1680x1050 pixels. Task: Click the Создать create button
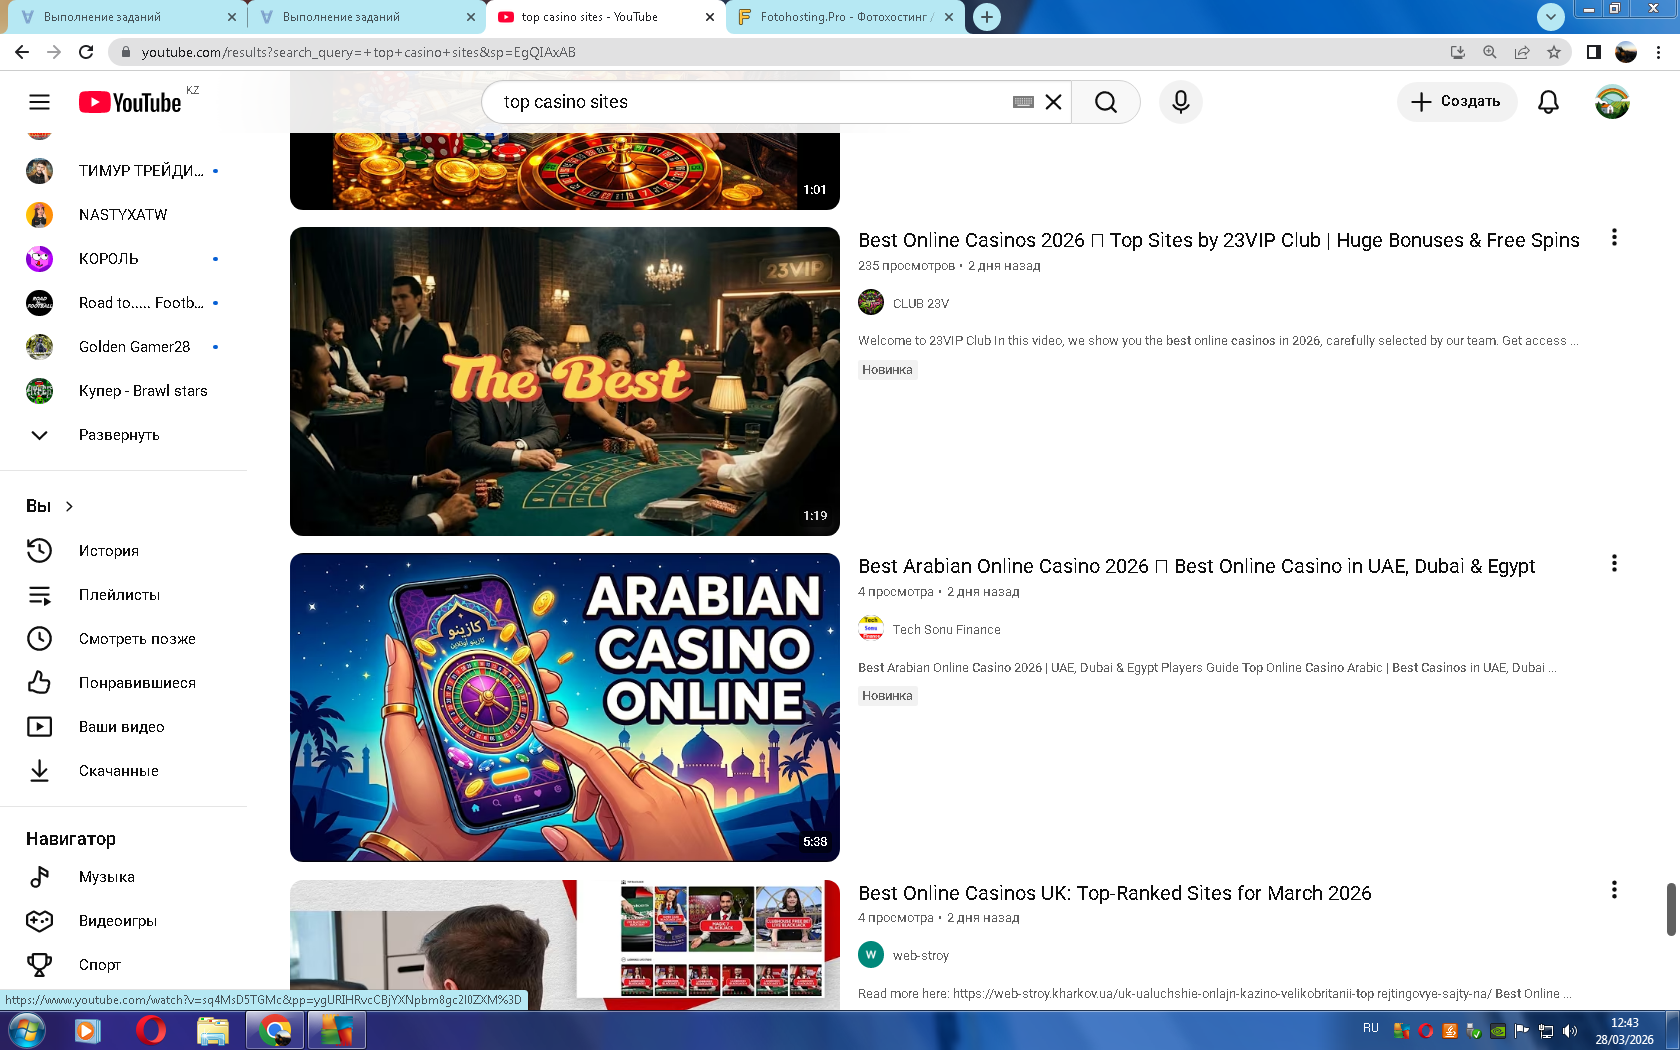[1456, 102]
